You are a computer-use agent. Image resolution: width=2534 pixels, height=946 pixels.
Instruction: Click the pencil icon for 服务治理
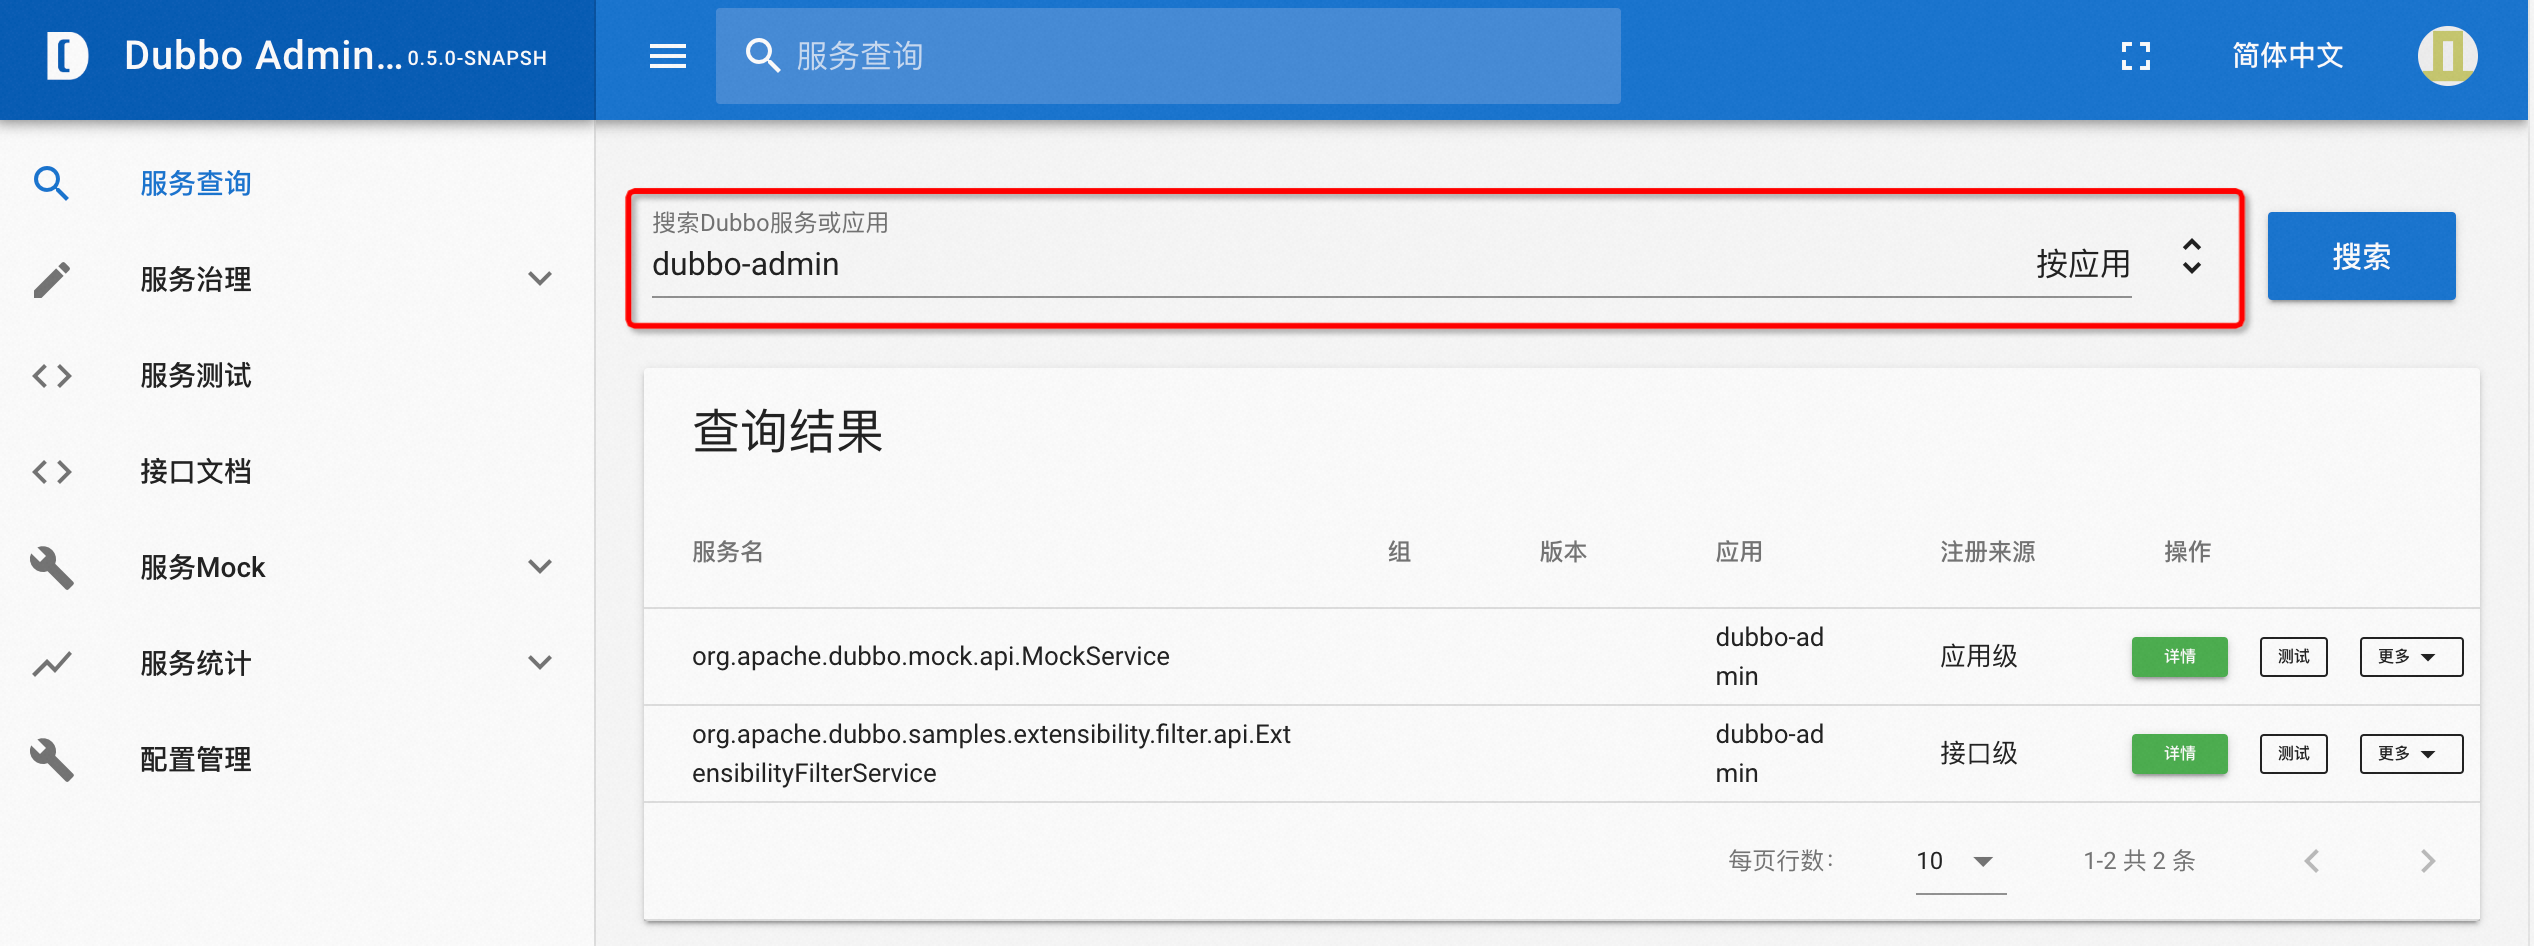[51, 280]
